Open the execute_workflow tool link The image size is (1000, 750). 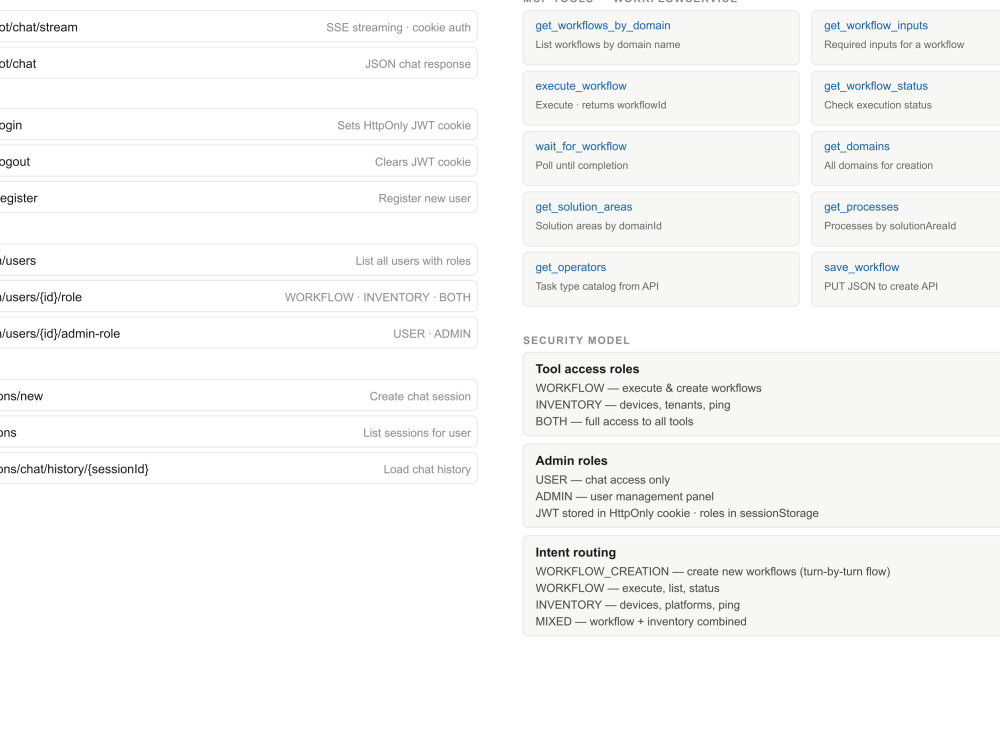point(581,86)
